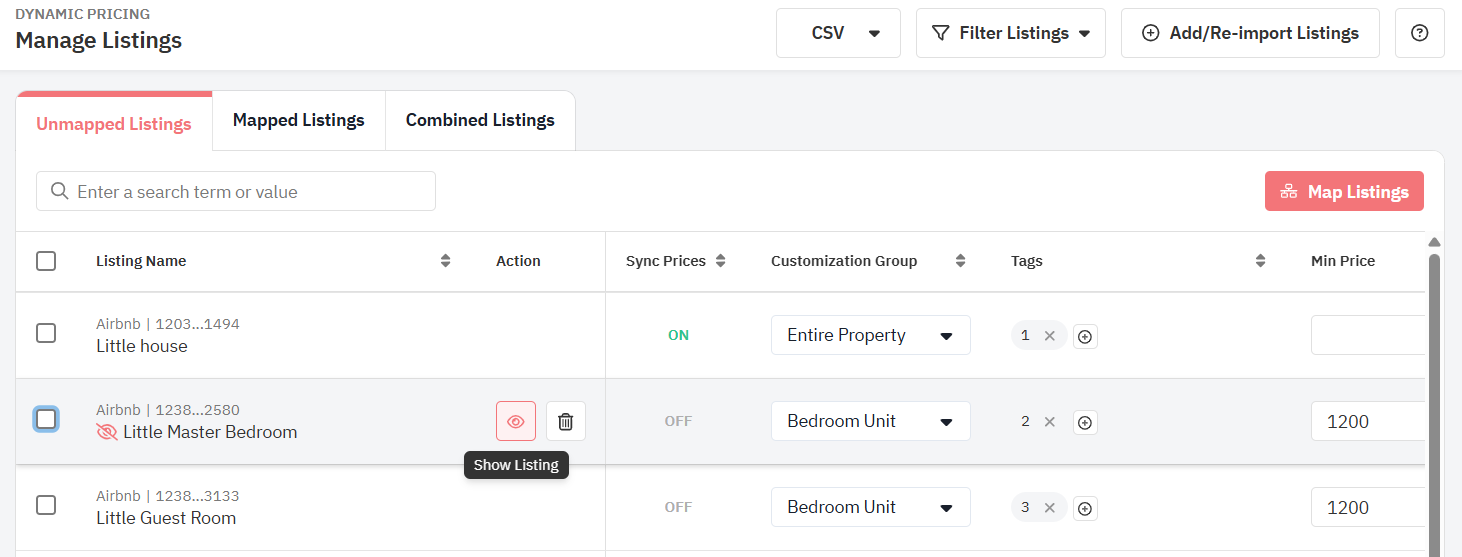Sort by Listing Name column arrows
Screen dimensions: 1462x557
coord(445,261)
